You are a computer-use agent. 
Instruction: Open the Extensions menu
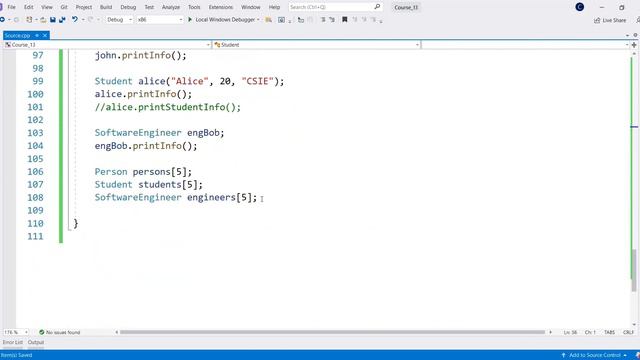[221, 7]
